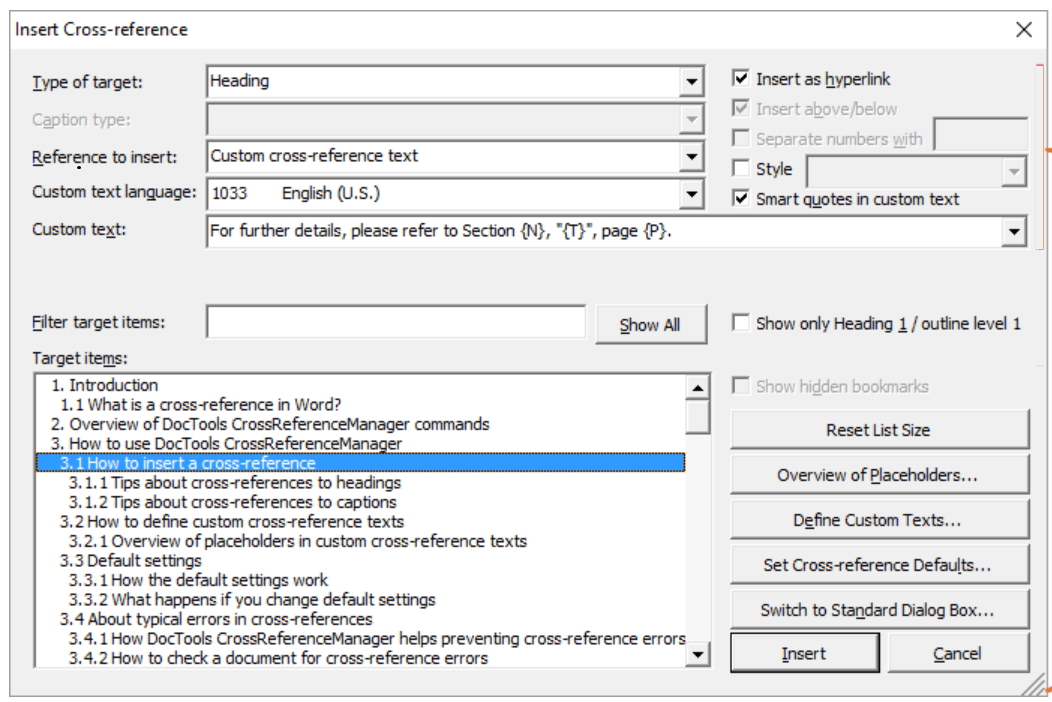1052x702 pixels.
Task: Select '3.4.1 How DocTools CrossReferenceManager helps' item
Action: tap(360, 638)
